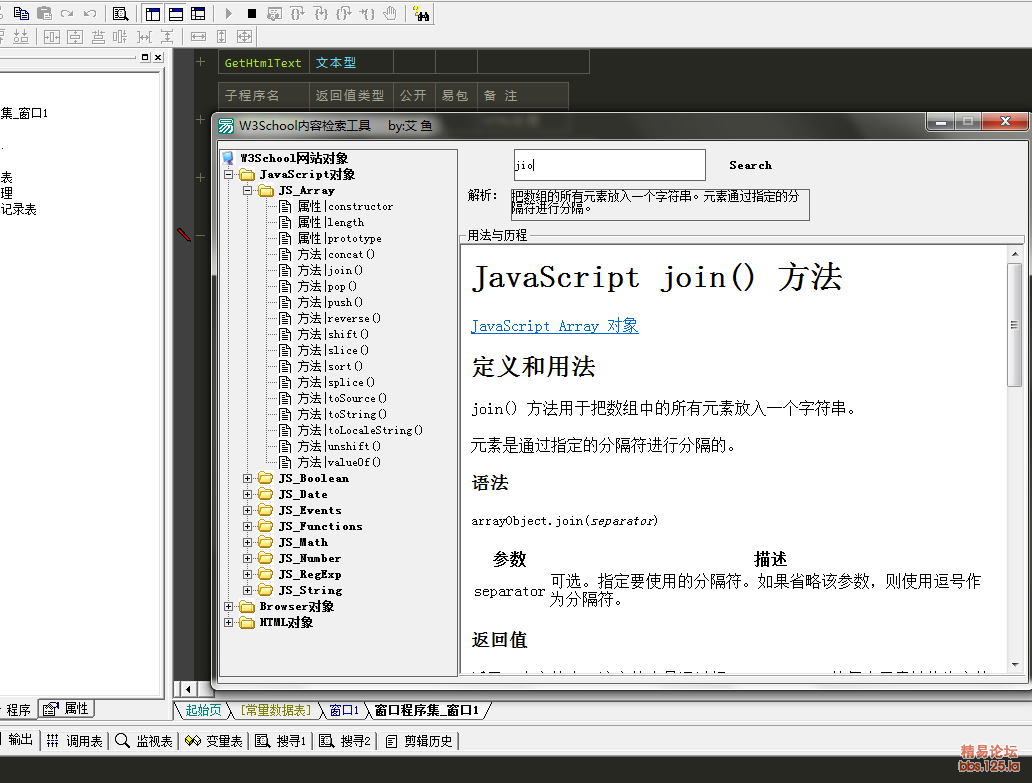
Task: Click the make-same-width icon
Action: click(x=198, y=37)
